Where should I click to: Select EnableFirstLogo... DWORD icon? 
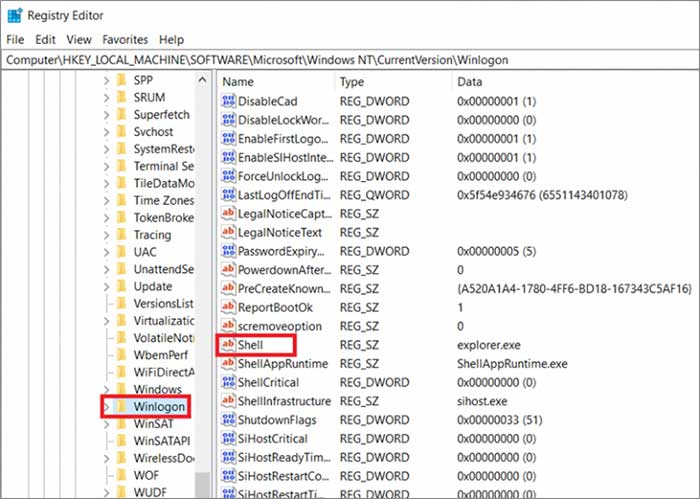tap(228, 138)
